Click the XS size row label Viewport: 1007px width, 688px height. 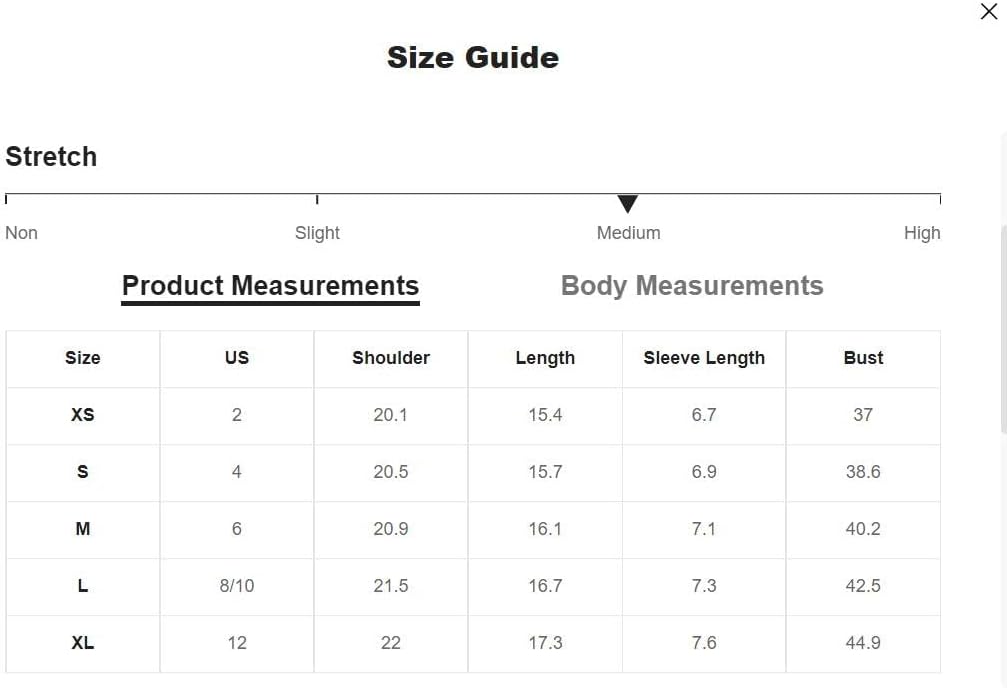coord(83,415)
